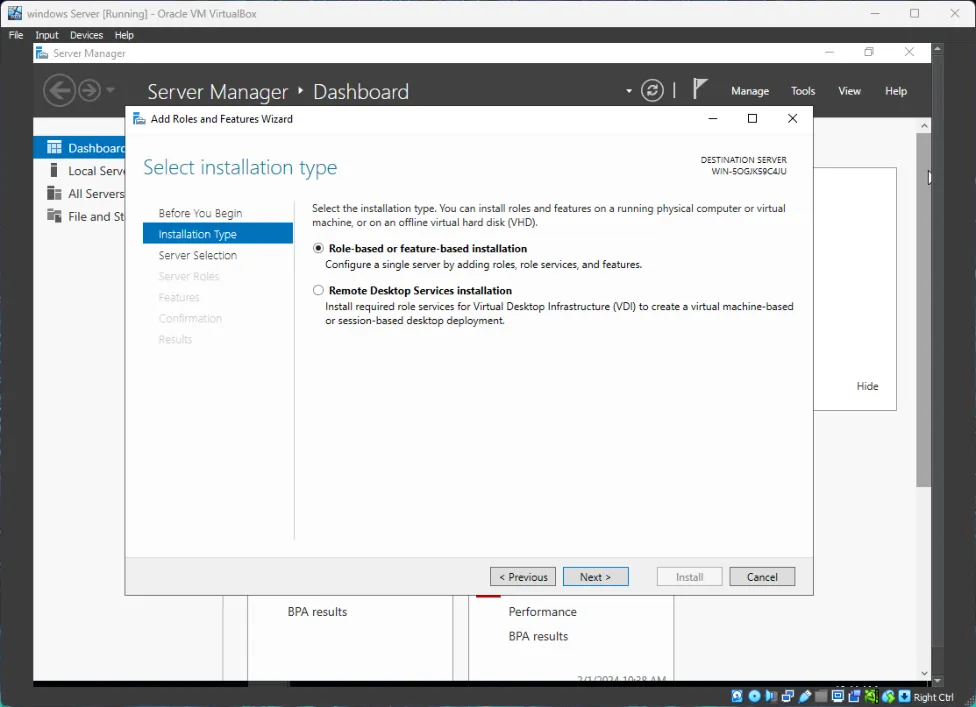Click the grayed-out Install button
Screen dimensions: 976x707
click(x=689, y=577)
